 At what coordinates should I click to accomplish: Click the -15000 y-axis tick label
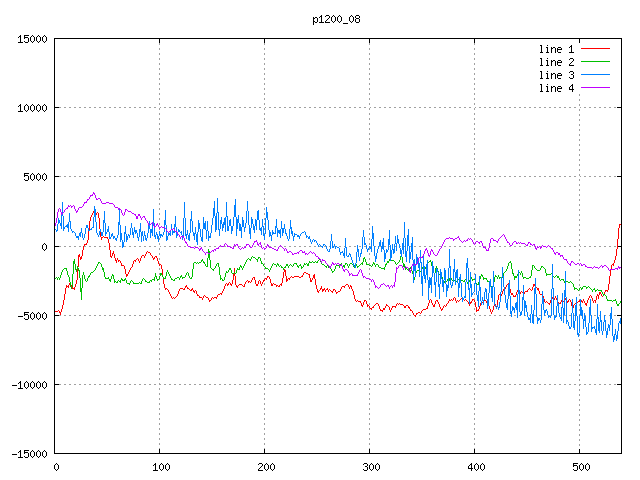click(29, 453)
